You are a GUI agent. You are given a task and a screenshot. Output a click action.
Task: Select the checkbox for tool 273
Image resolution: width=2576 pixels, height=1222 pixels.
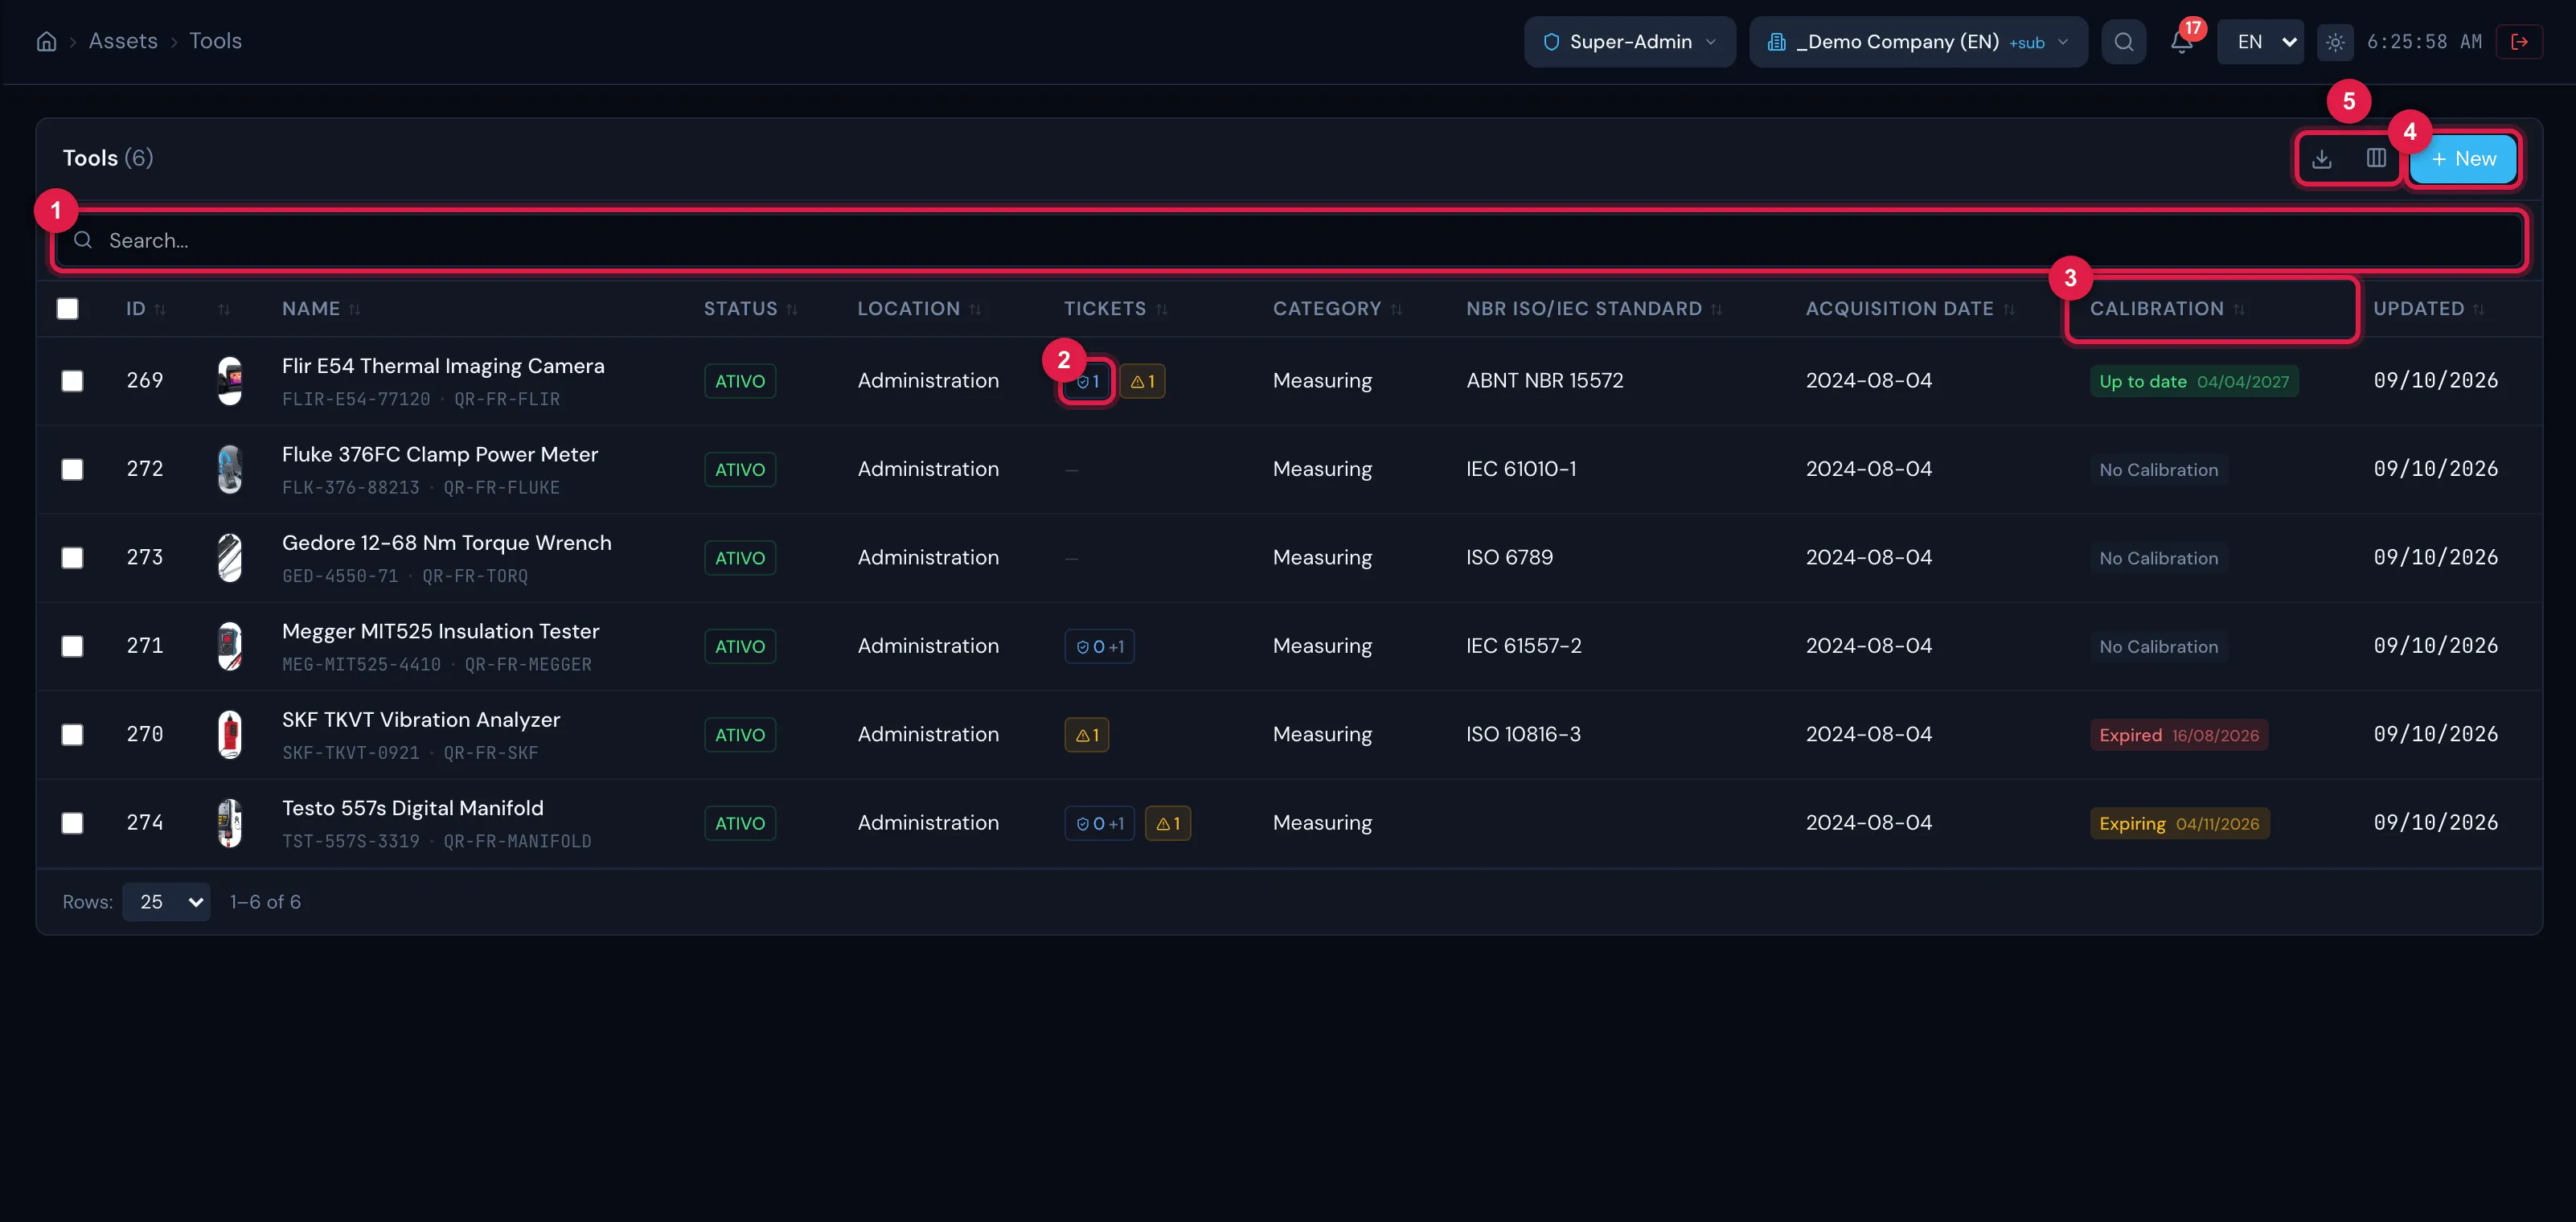tap(72, 558)
